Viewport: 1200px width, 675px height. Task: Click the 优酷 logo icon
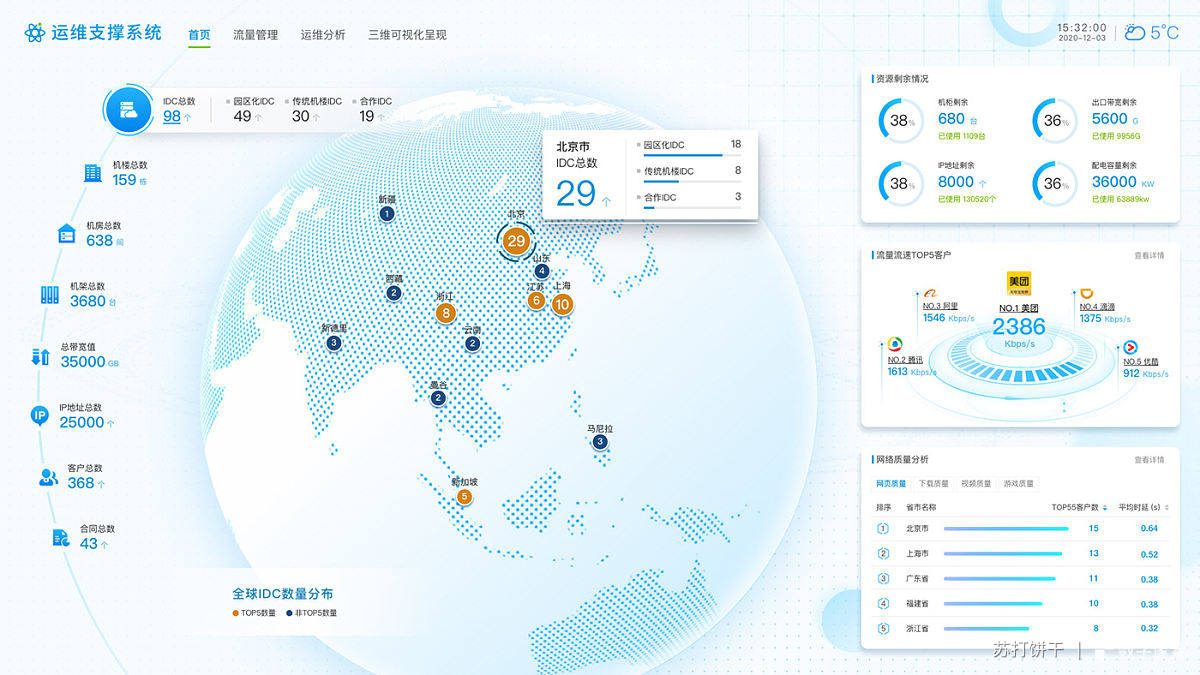(x=1130, y=346)
